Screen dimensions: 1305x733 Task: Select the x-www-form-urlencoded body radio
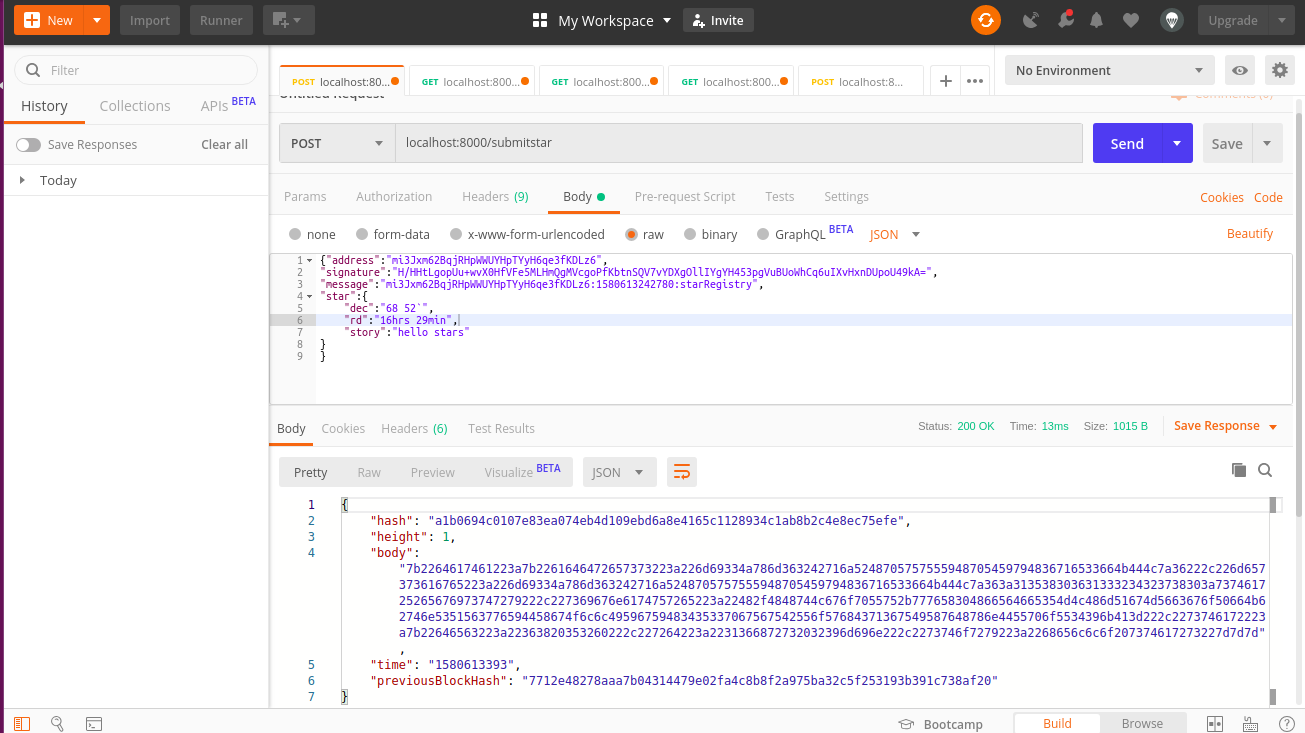click(x=456, y=234)
